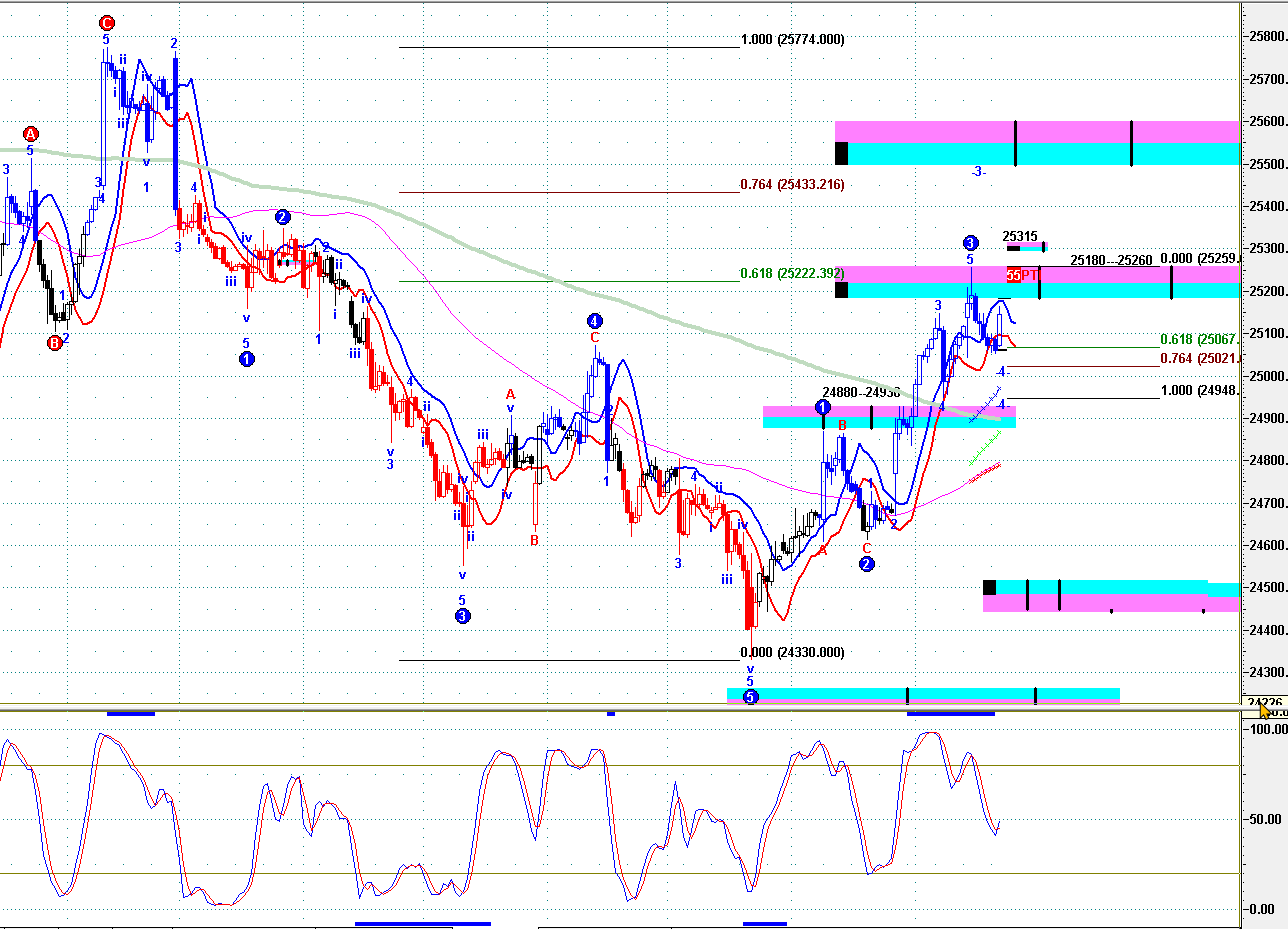Select blue circled 5 marker at chart low
Screen dimensions: 1288x929
(751, 696)
